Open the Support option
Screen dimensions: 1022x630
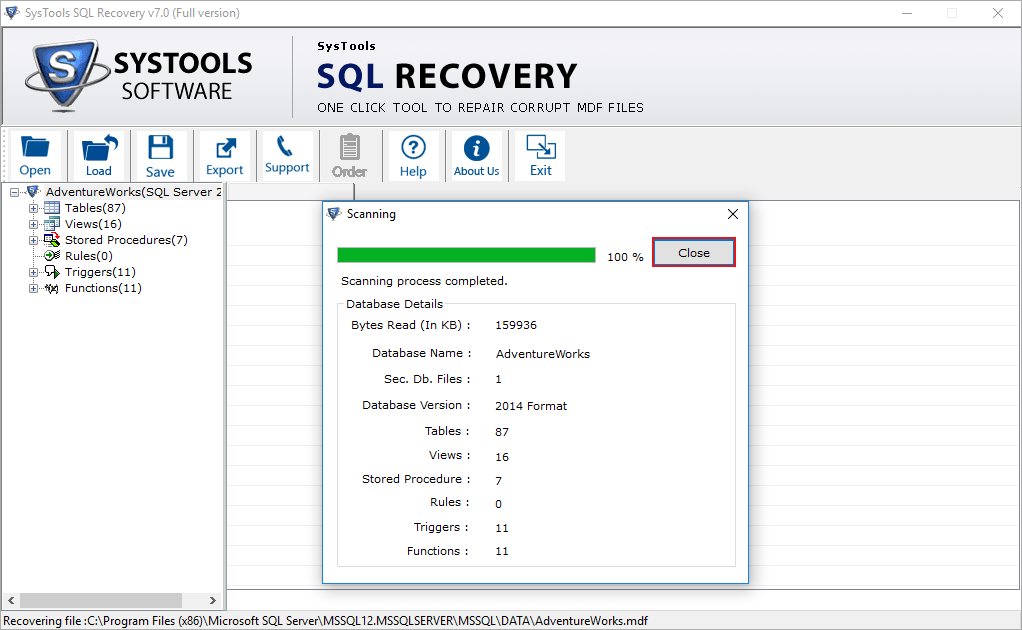click(x=287, y=155)
